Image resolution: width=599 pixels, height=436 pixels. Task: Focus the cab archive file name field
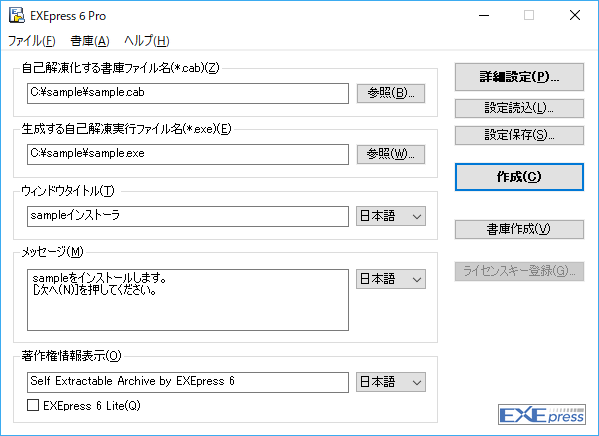188,93
